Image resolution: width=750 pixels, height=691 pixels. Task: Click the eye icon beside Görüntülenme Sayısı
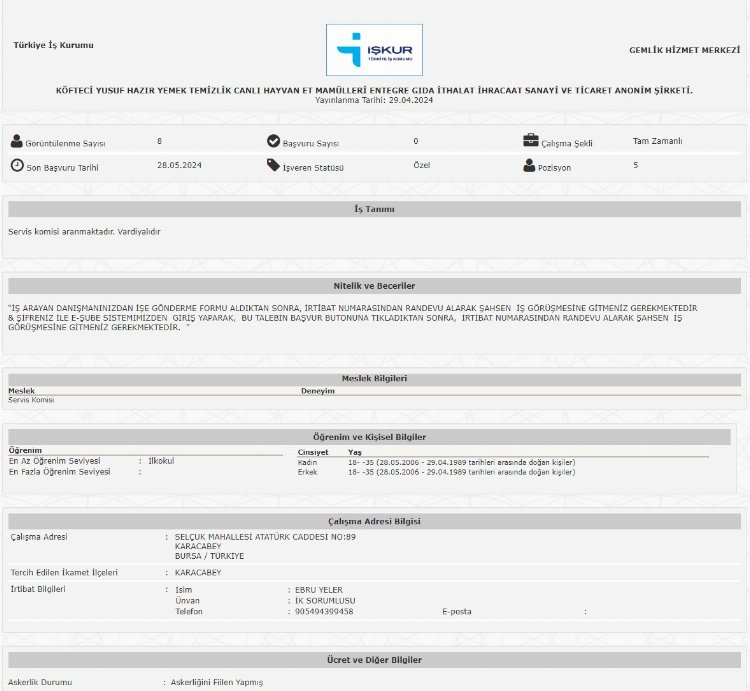17,142
